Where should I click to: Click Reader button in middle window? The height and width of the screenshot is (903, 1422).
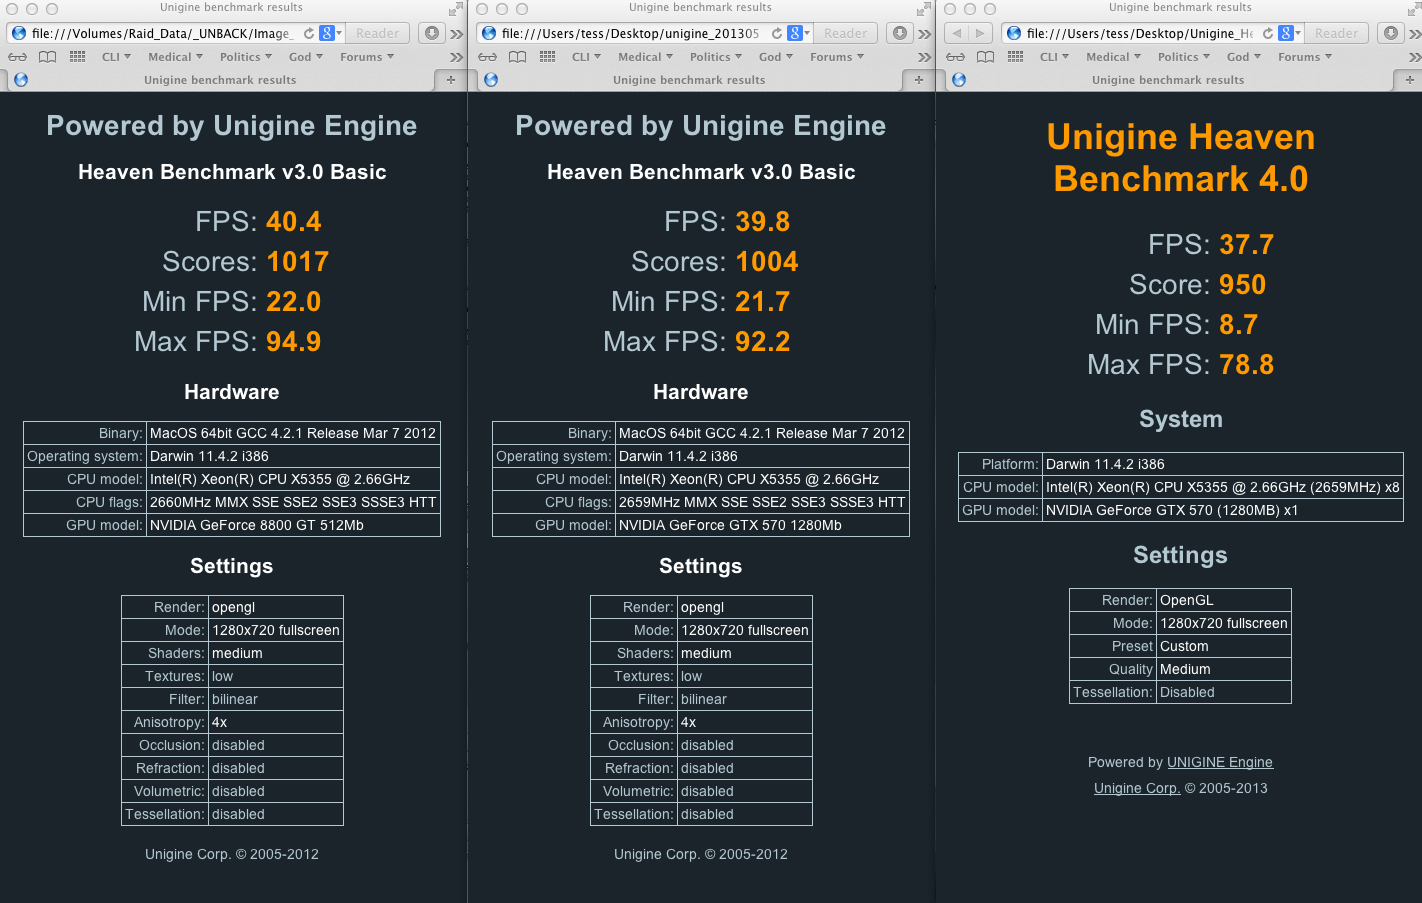[x=846, y=33]
